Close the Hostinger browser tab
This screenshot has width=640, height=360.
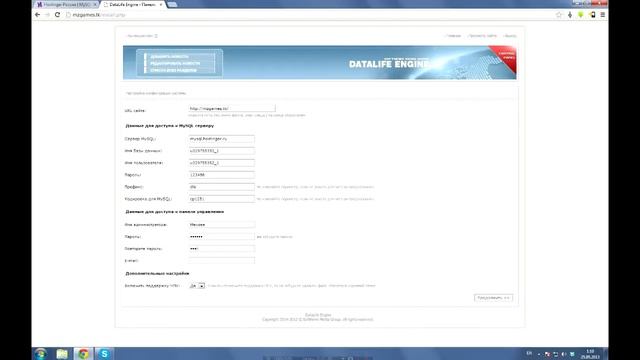pyautogui.click(x=95, y=4)
